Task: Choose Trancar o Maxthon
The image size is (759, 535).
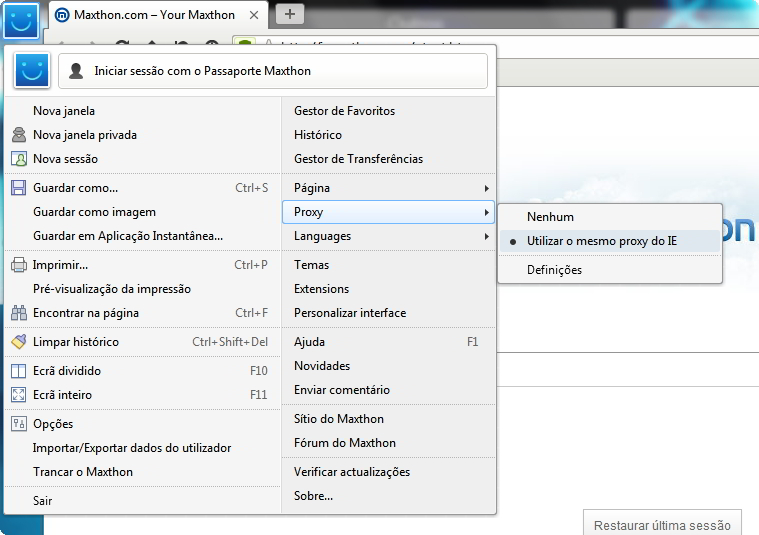Action: [x=143, y=472]
